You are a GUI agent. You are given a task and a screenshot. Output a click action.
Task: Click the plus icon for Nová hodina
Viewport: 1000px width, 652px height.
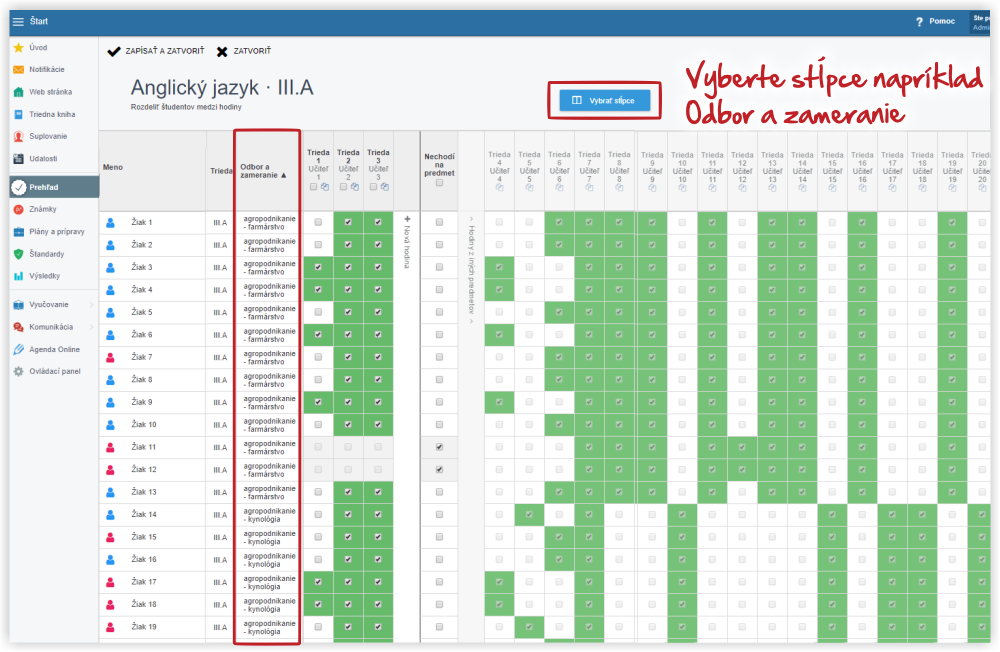pos(407,219)
